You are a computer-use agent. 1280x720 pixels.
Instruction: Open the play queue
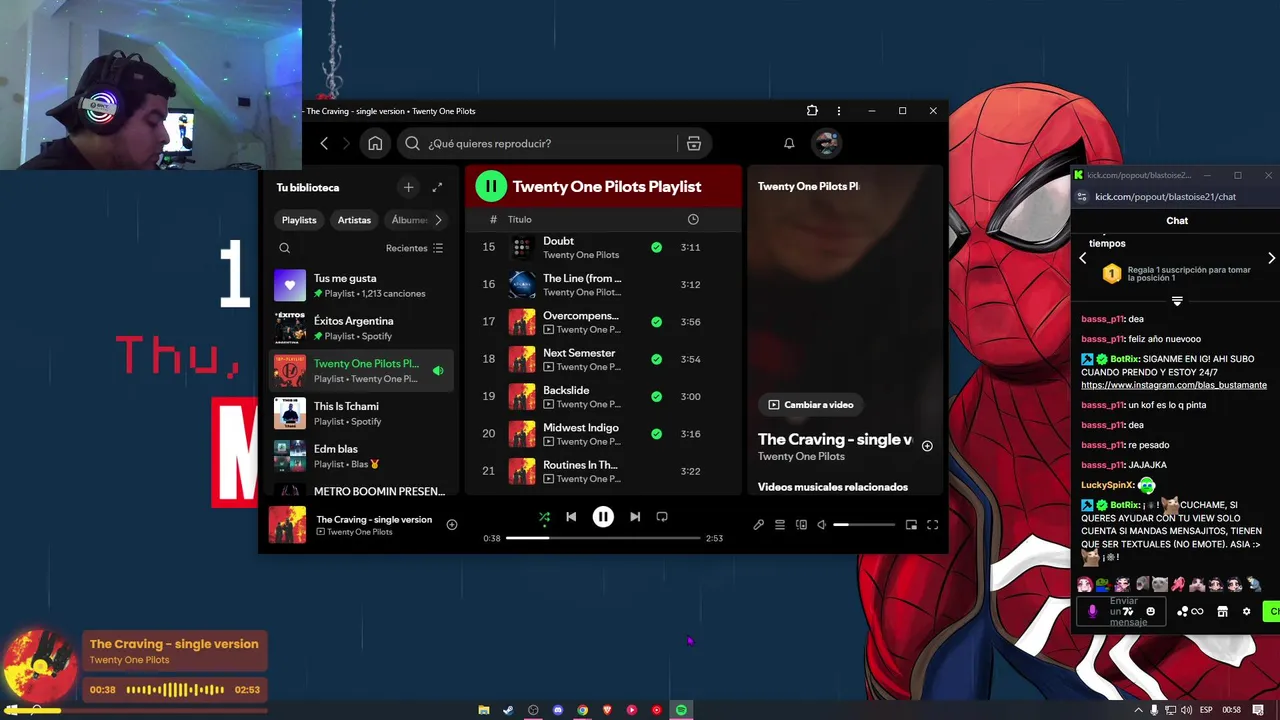click(x=780, y=525)
